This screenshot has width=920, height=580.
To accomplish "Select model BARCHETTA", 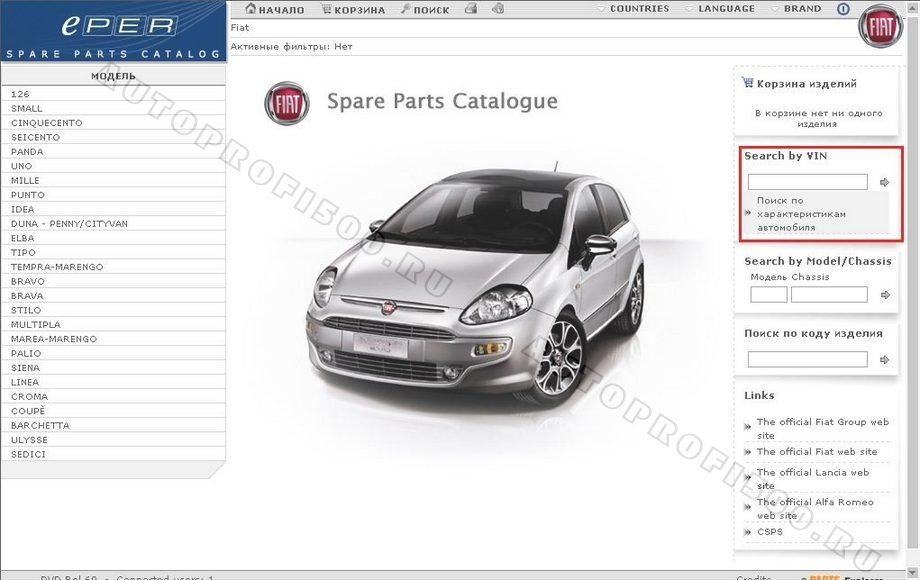I will [x=113, y=425].
